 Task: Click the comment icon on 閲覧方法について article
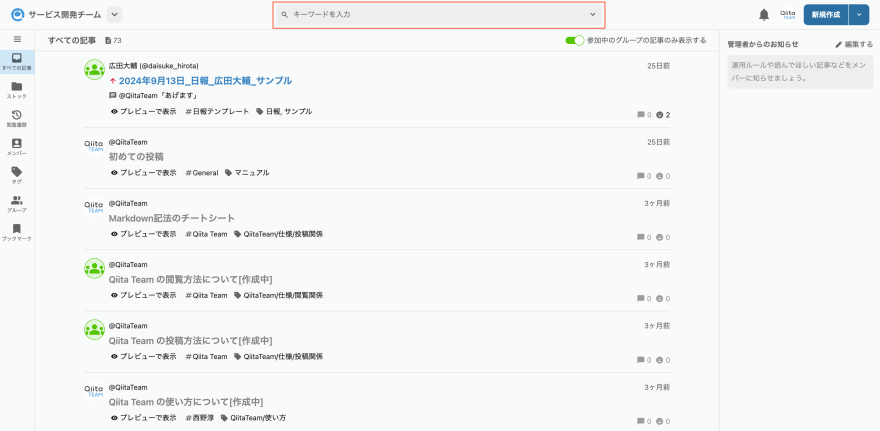[640, 299]
